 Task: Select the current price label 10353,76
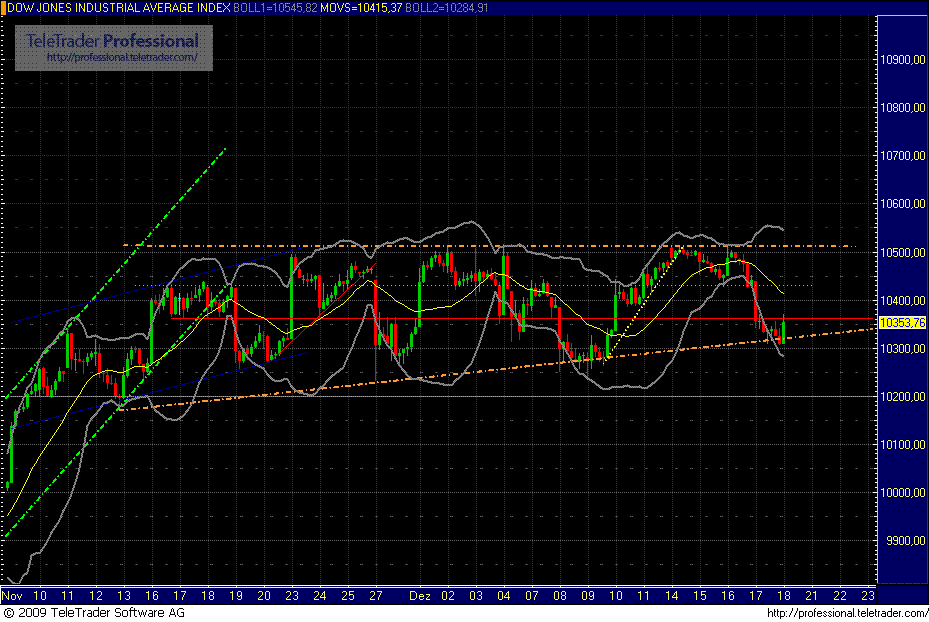click(x=902, y=322)
